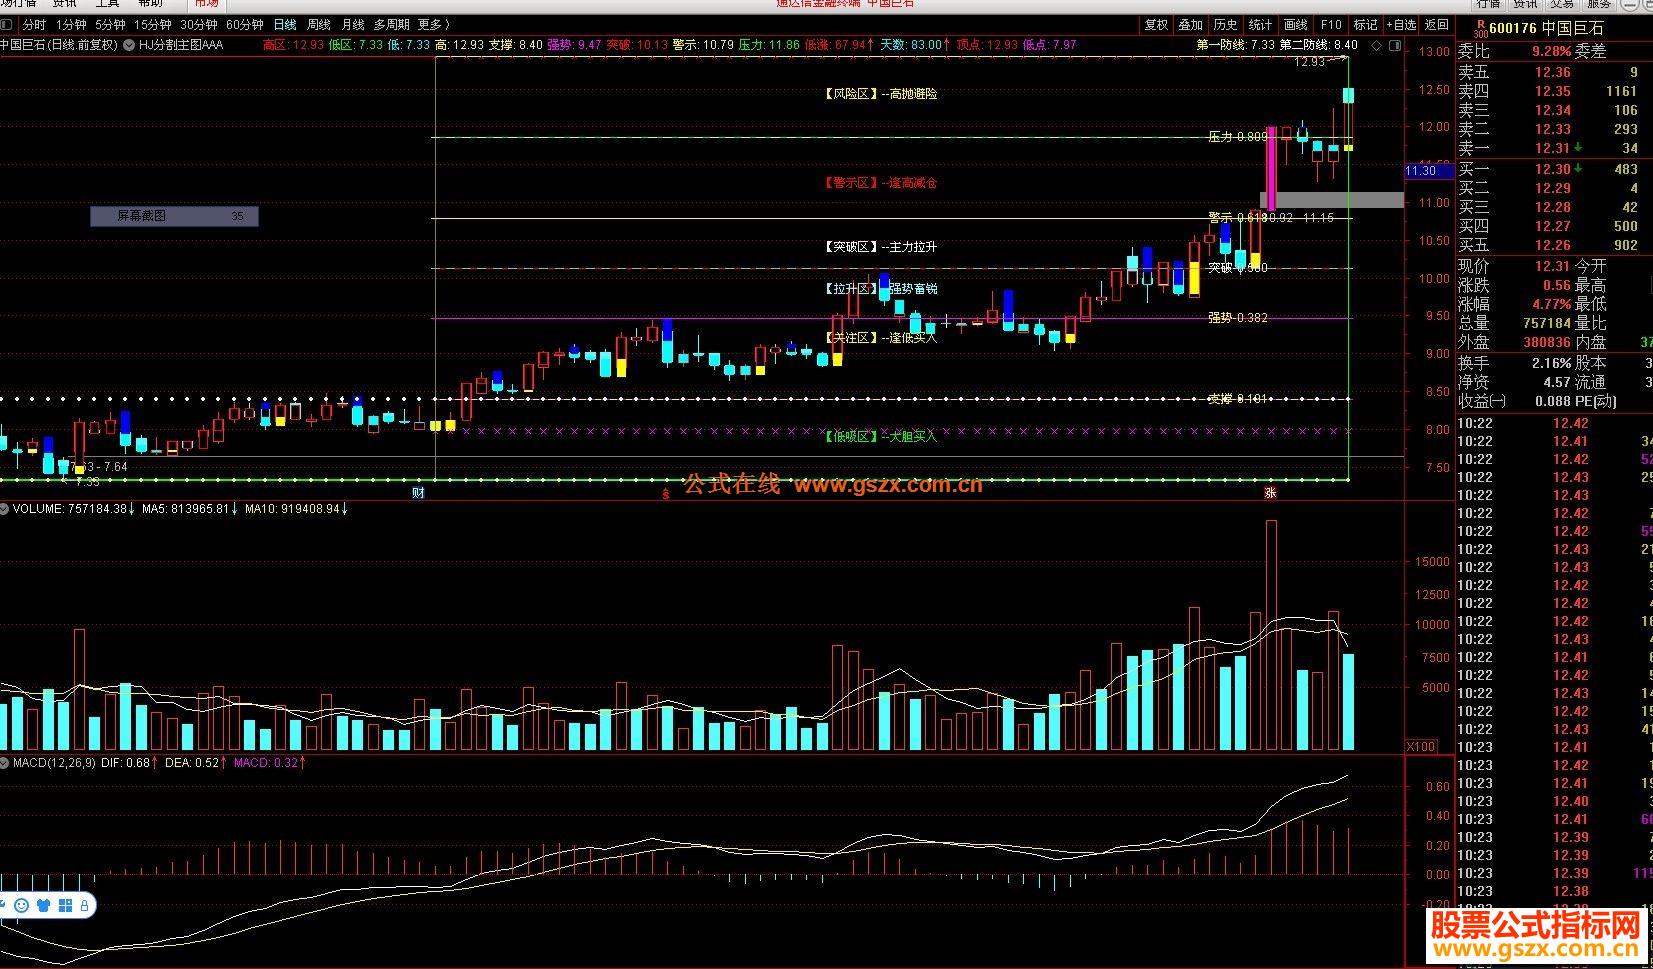This screenshot has height=969, width=1653.
Task: Click the 返回 back button
Action: click(1437, 25)
